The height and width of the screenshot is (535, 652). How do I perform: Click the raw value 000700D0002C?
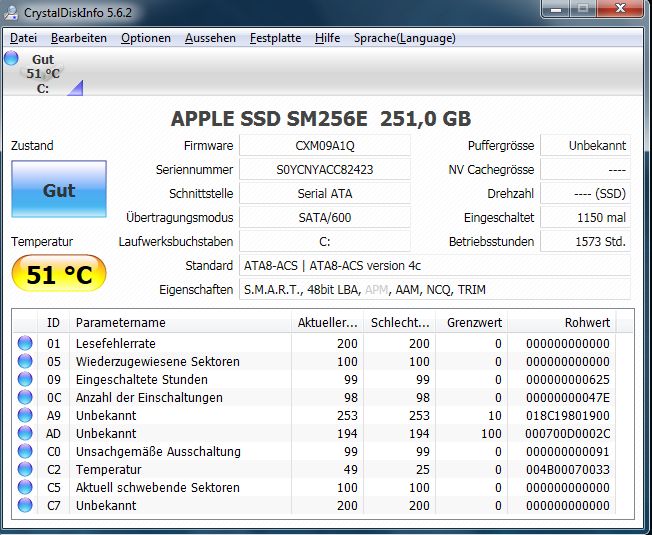568,433
